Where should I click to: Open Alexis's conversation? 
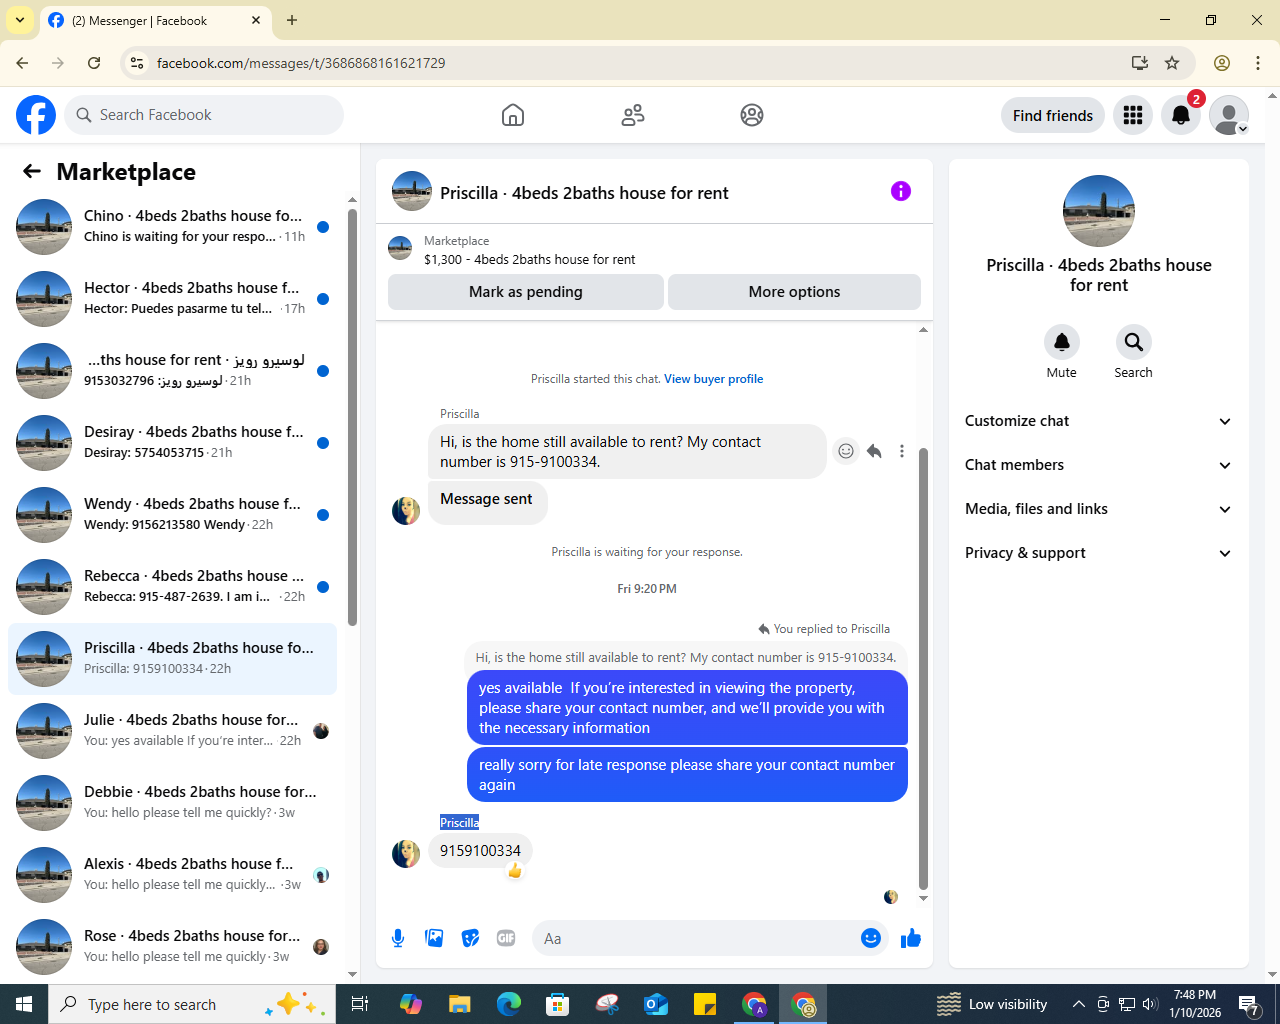pos(173,875)
